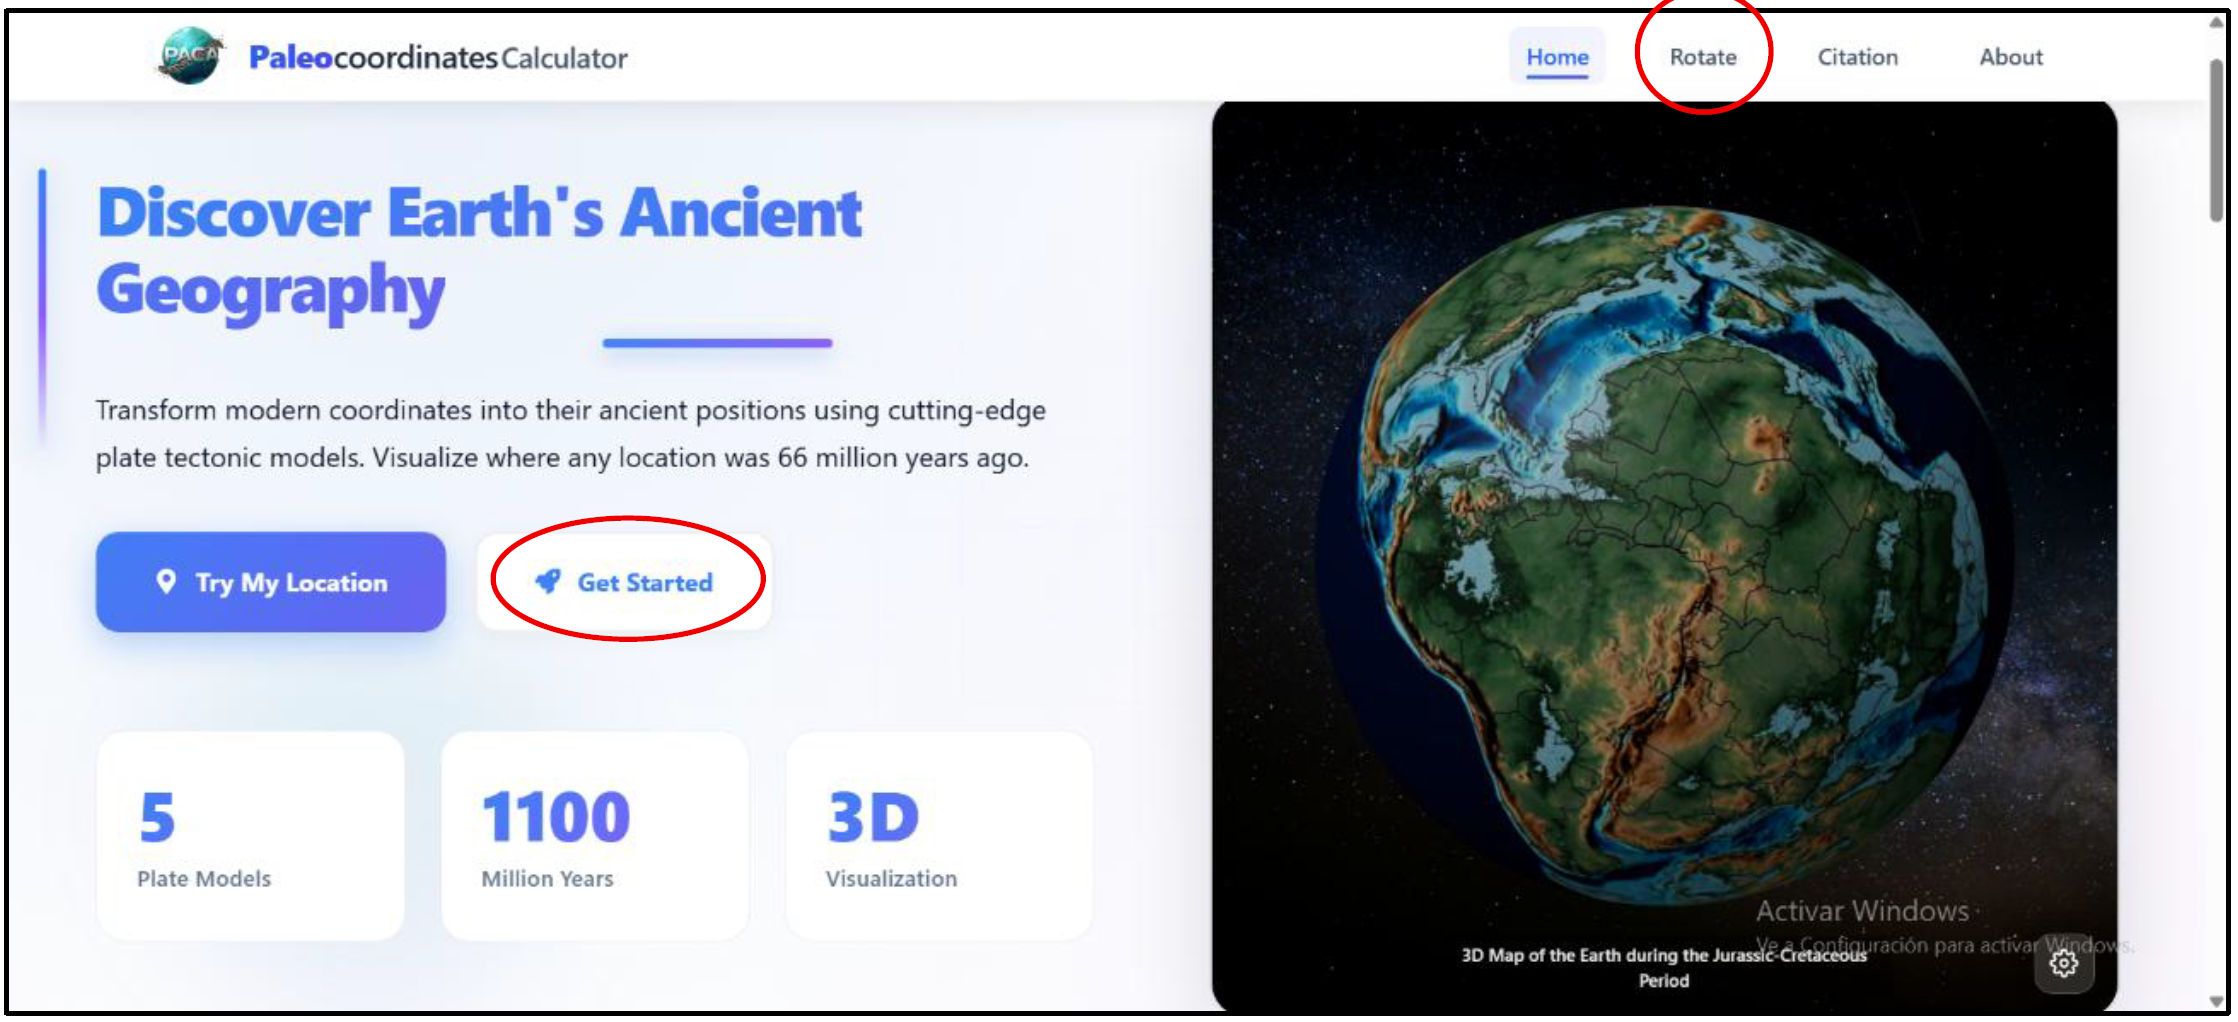Click the 3D Earth globe
Viewport: 2238px width, 1022px height.
point(1665,555)
